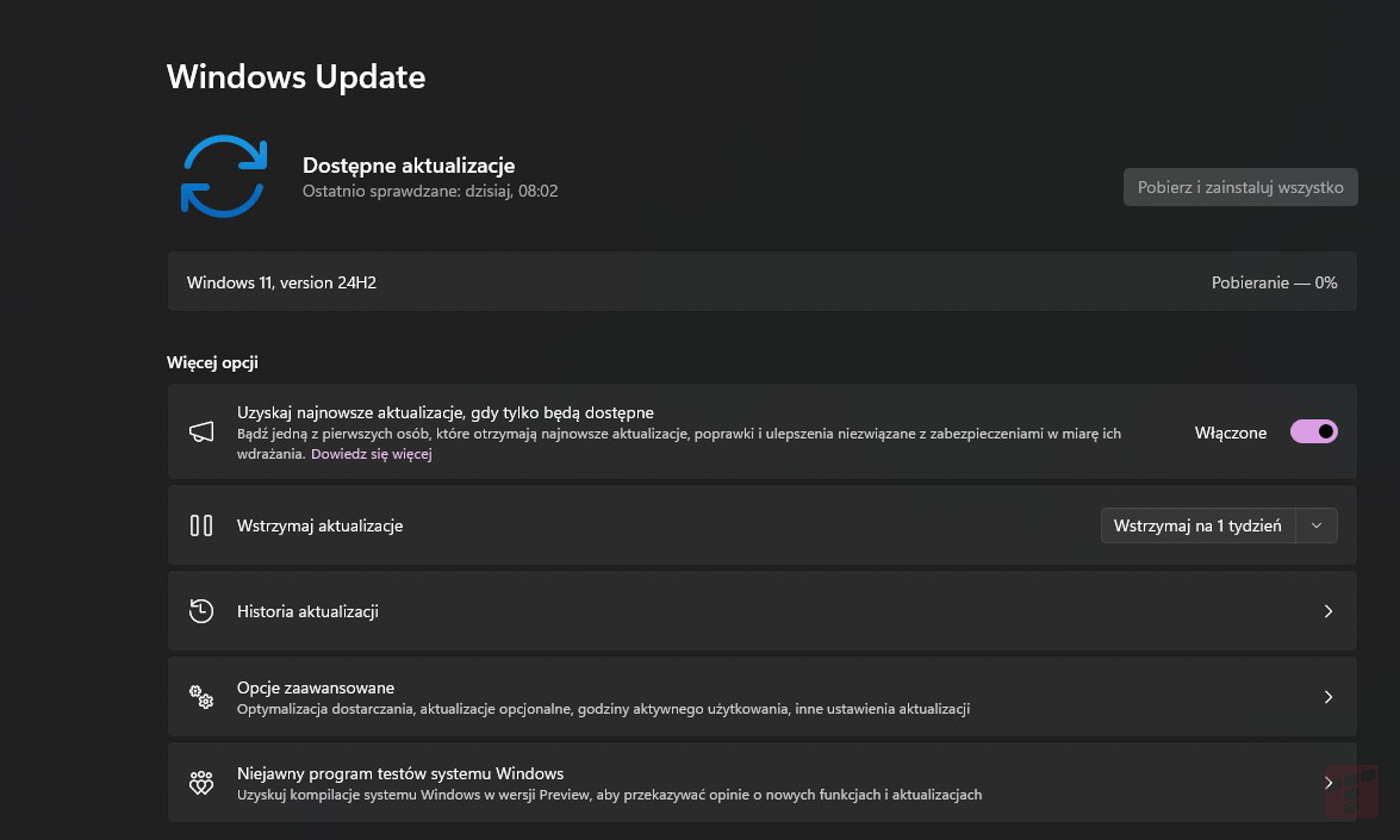Toggle off Uzyskaj najnowsze aktualizacje switch

(1314, 431)
